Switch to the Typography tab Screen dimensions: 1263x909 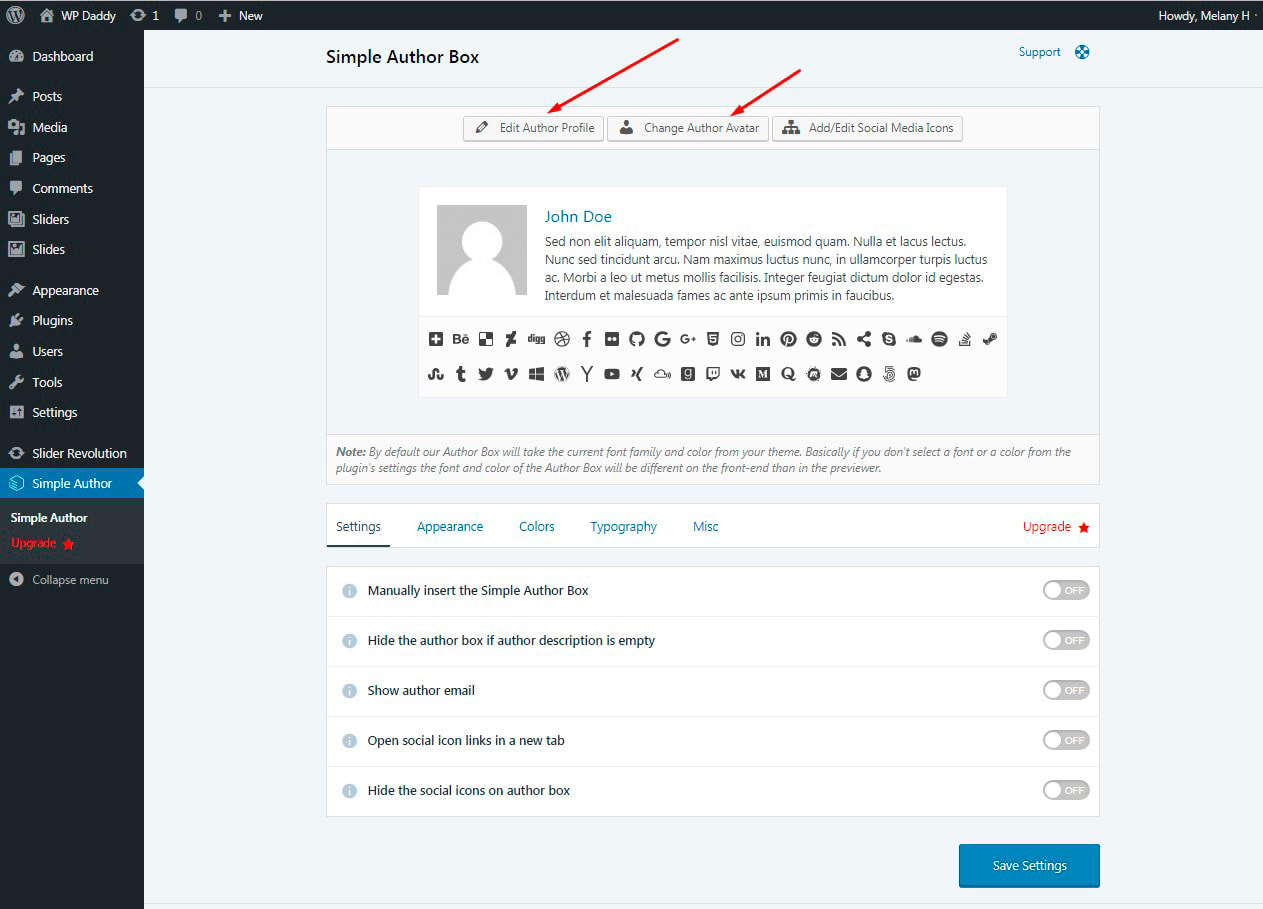(623, 526)
